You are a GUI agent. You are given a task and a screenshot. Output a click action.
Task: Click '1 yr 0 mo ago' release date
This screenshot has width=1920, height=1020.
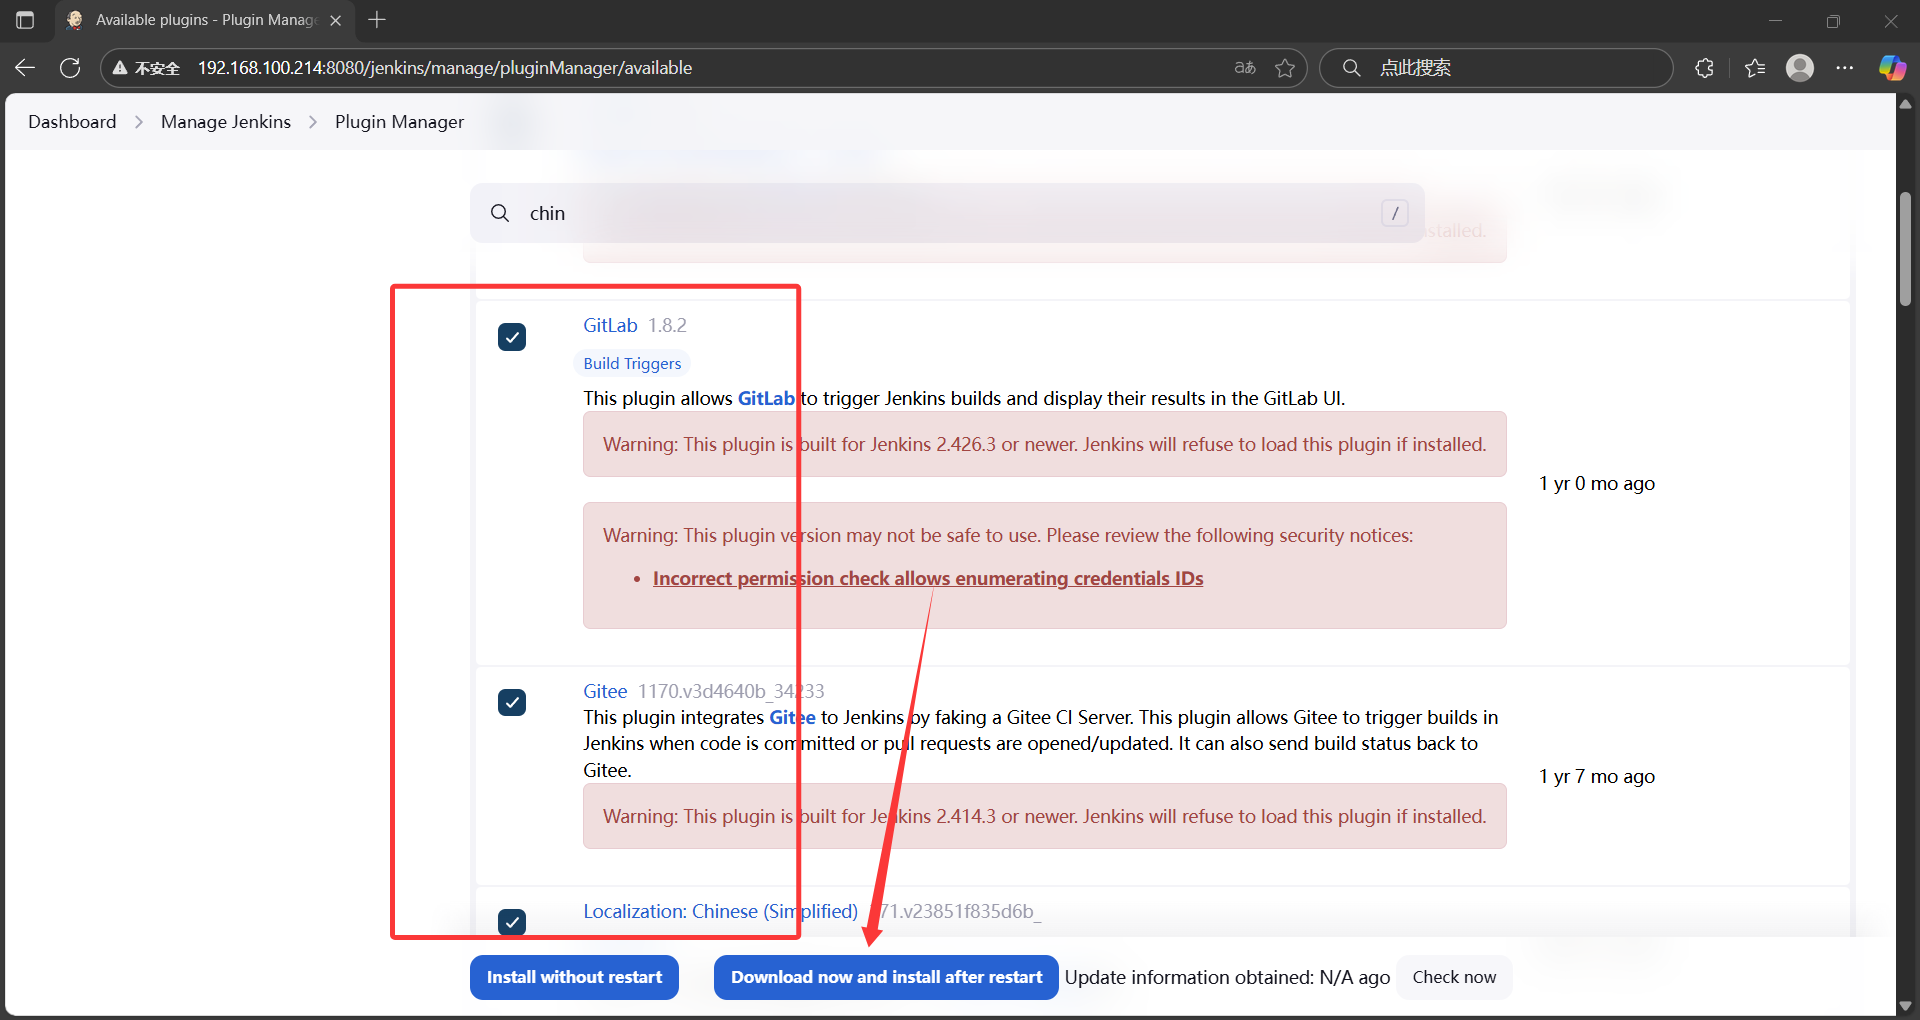(x=1597, y=483)
